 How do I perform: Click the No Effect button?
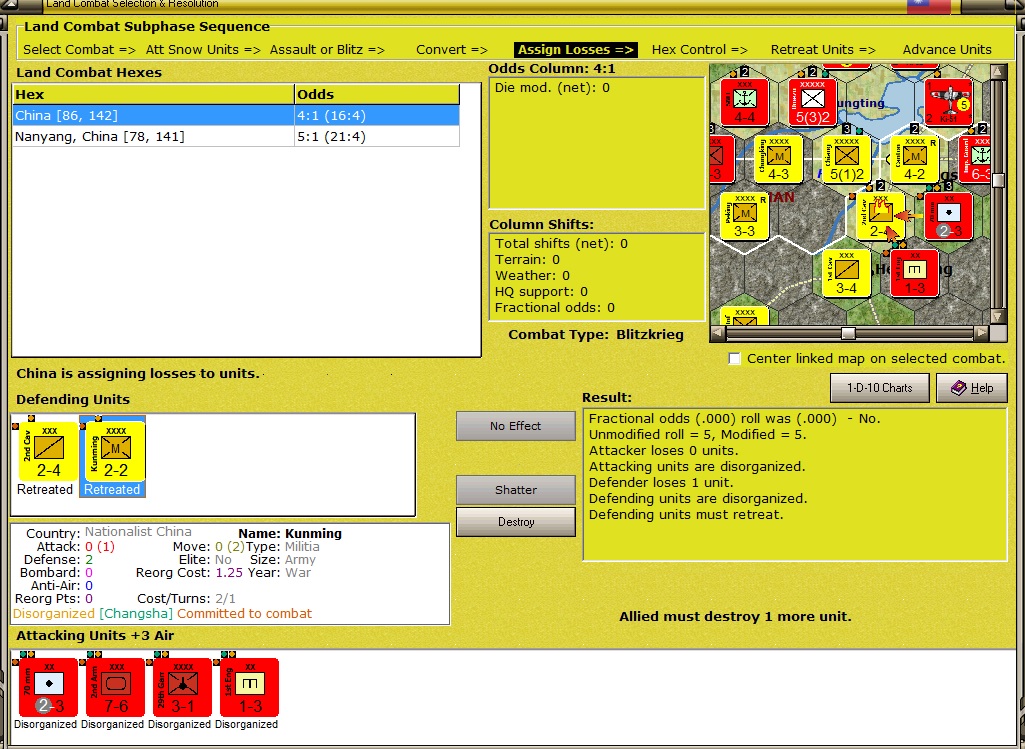(x=515, y=426)
